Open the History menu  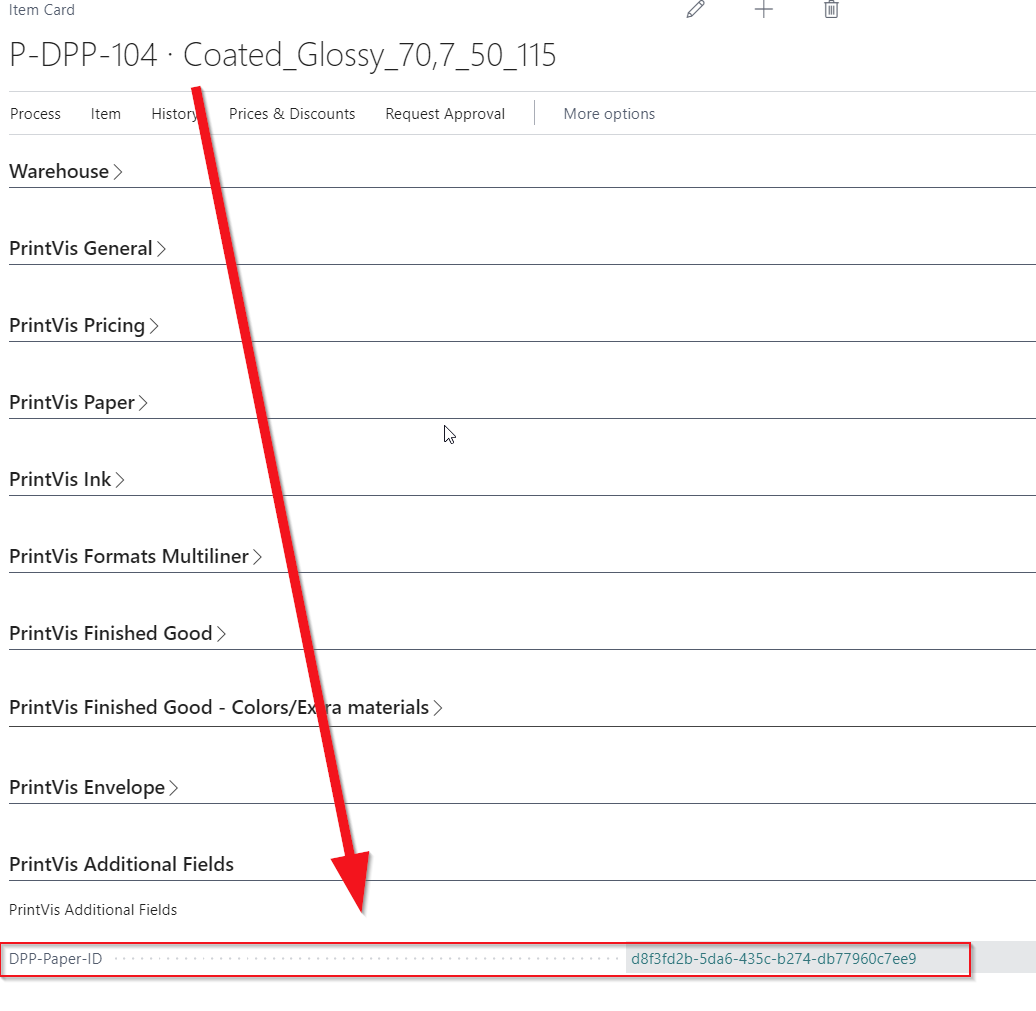(x=174, y=114)
